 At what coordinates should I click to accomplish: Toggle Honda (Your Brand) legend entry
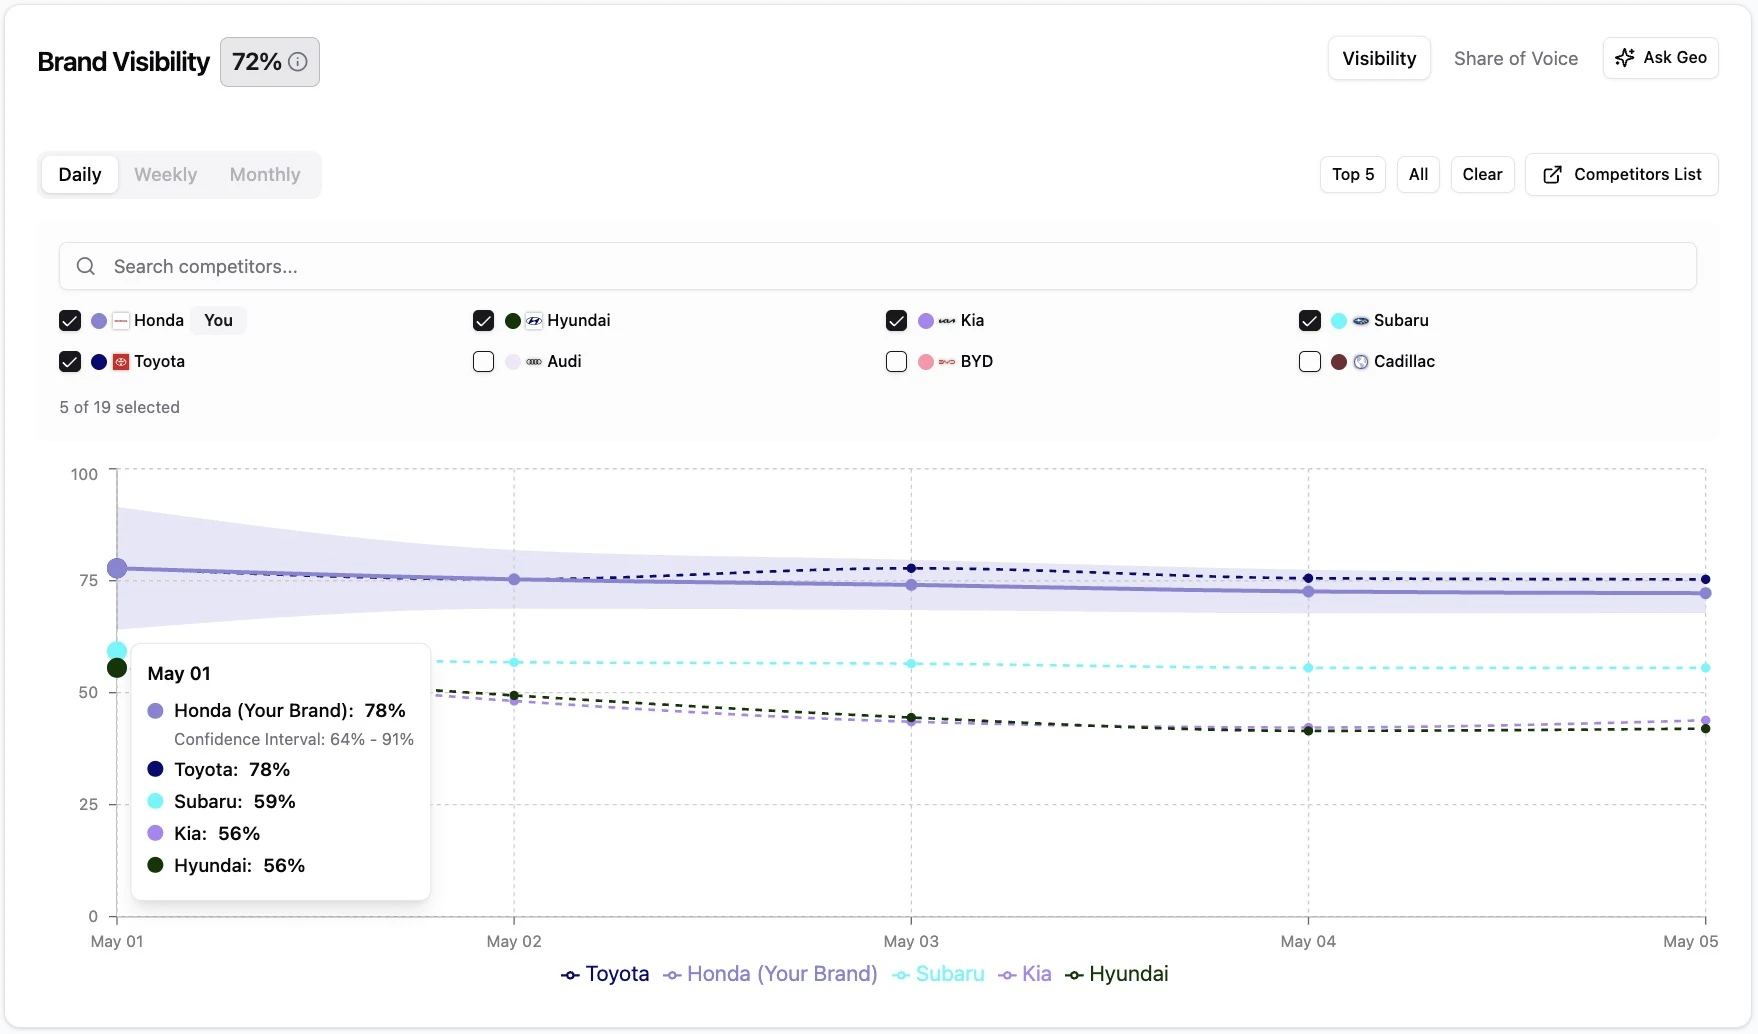tap(770, 974)
